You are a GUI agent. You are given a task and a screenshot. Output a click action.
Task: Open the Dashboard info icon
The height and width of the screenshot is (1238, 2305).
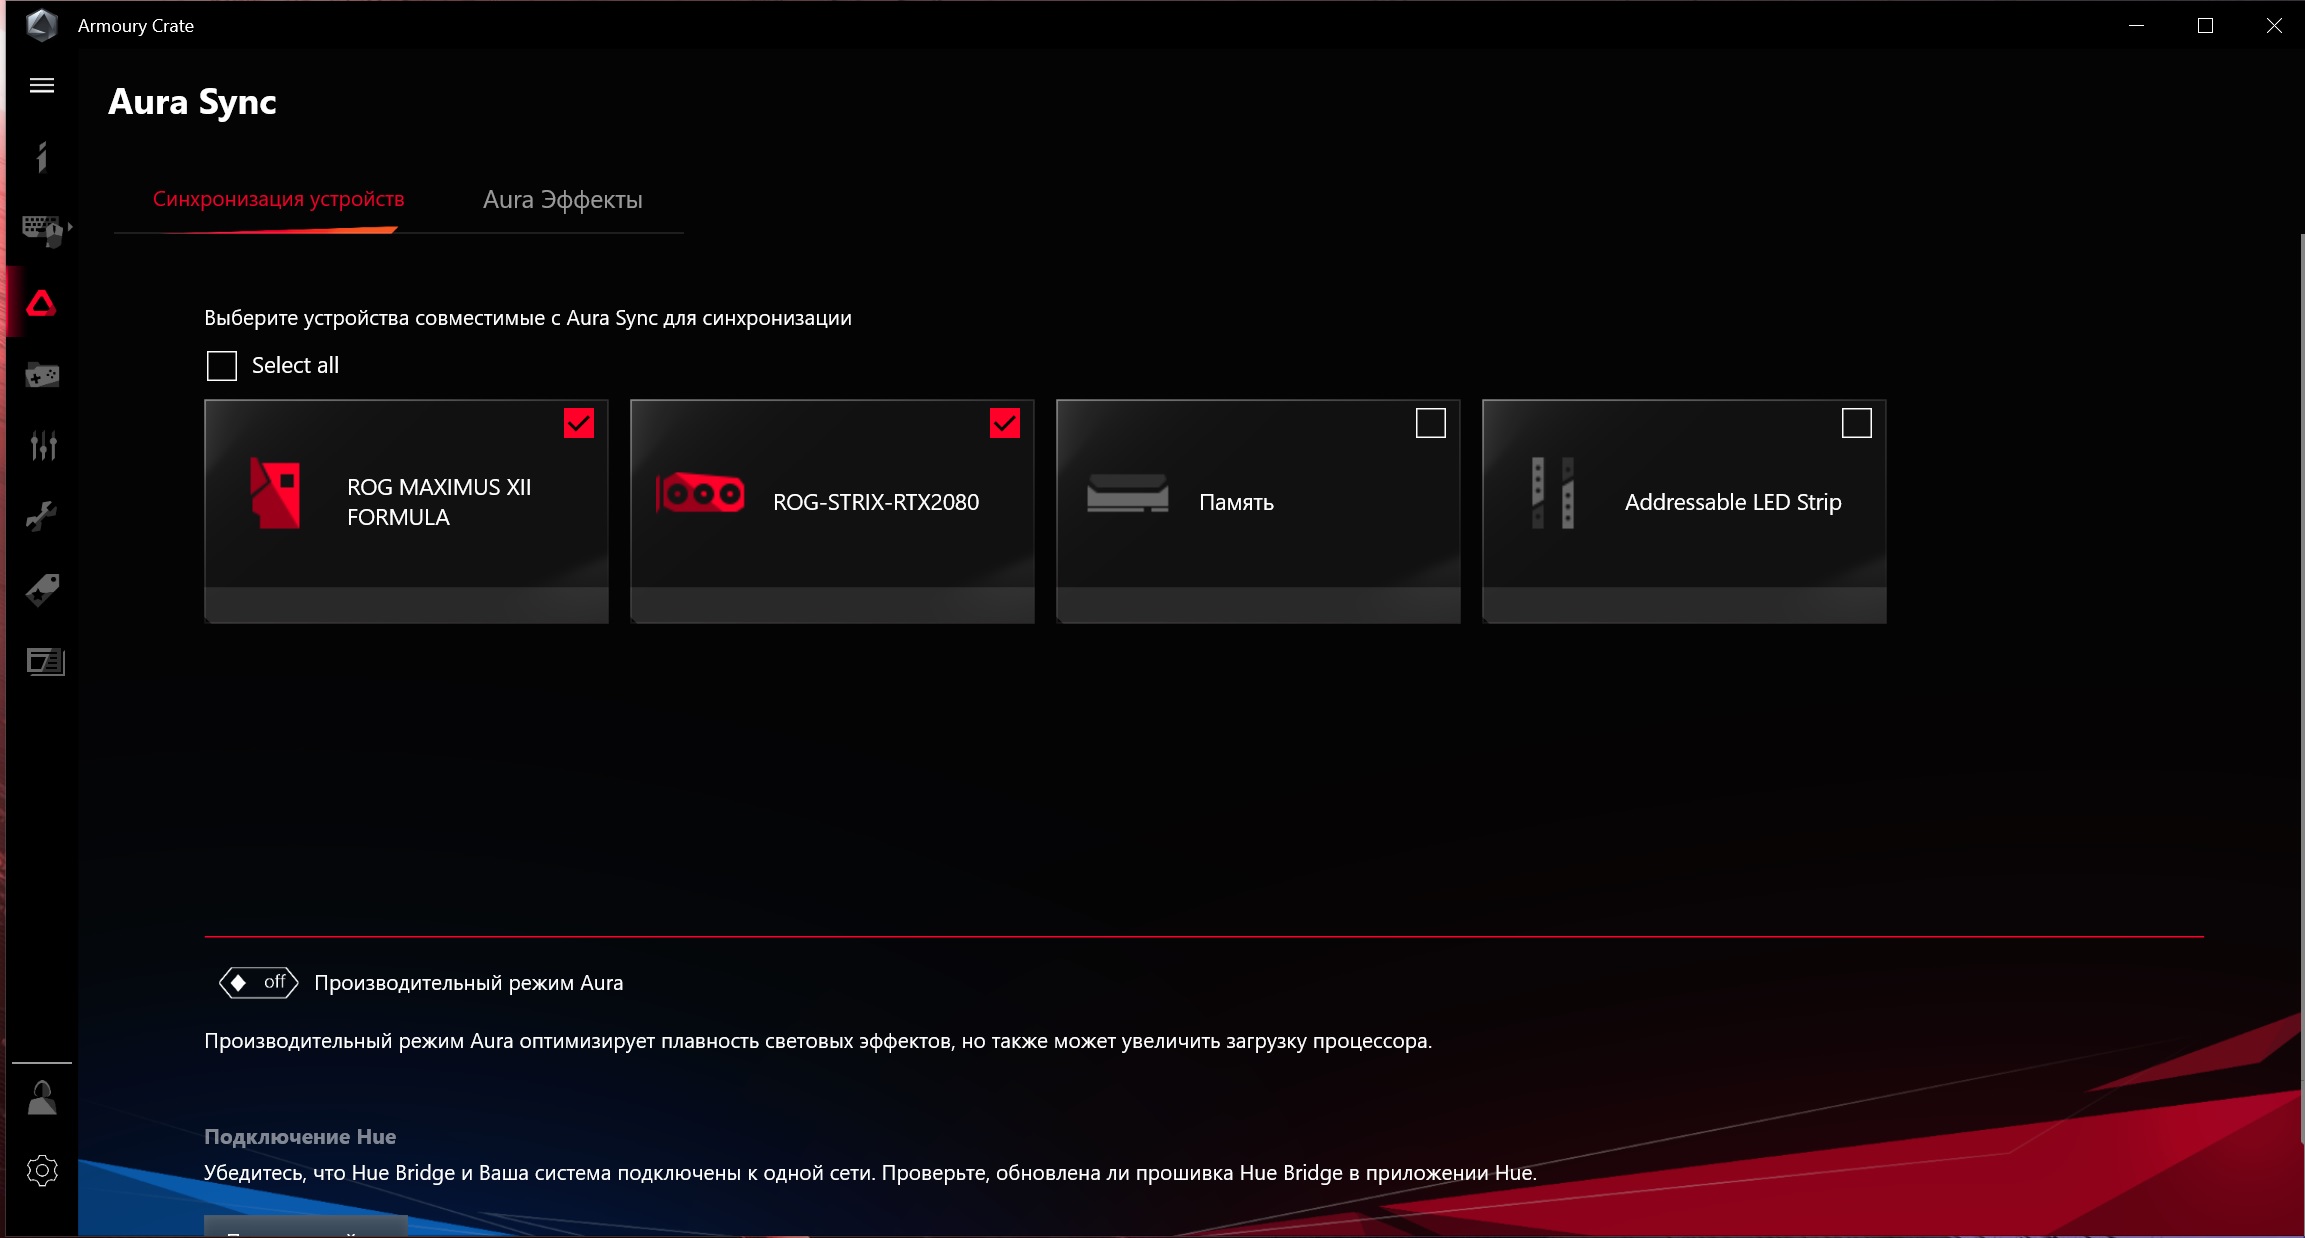pyautogui.click(x=42, y=157)
